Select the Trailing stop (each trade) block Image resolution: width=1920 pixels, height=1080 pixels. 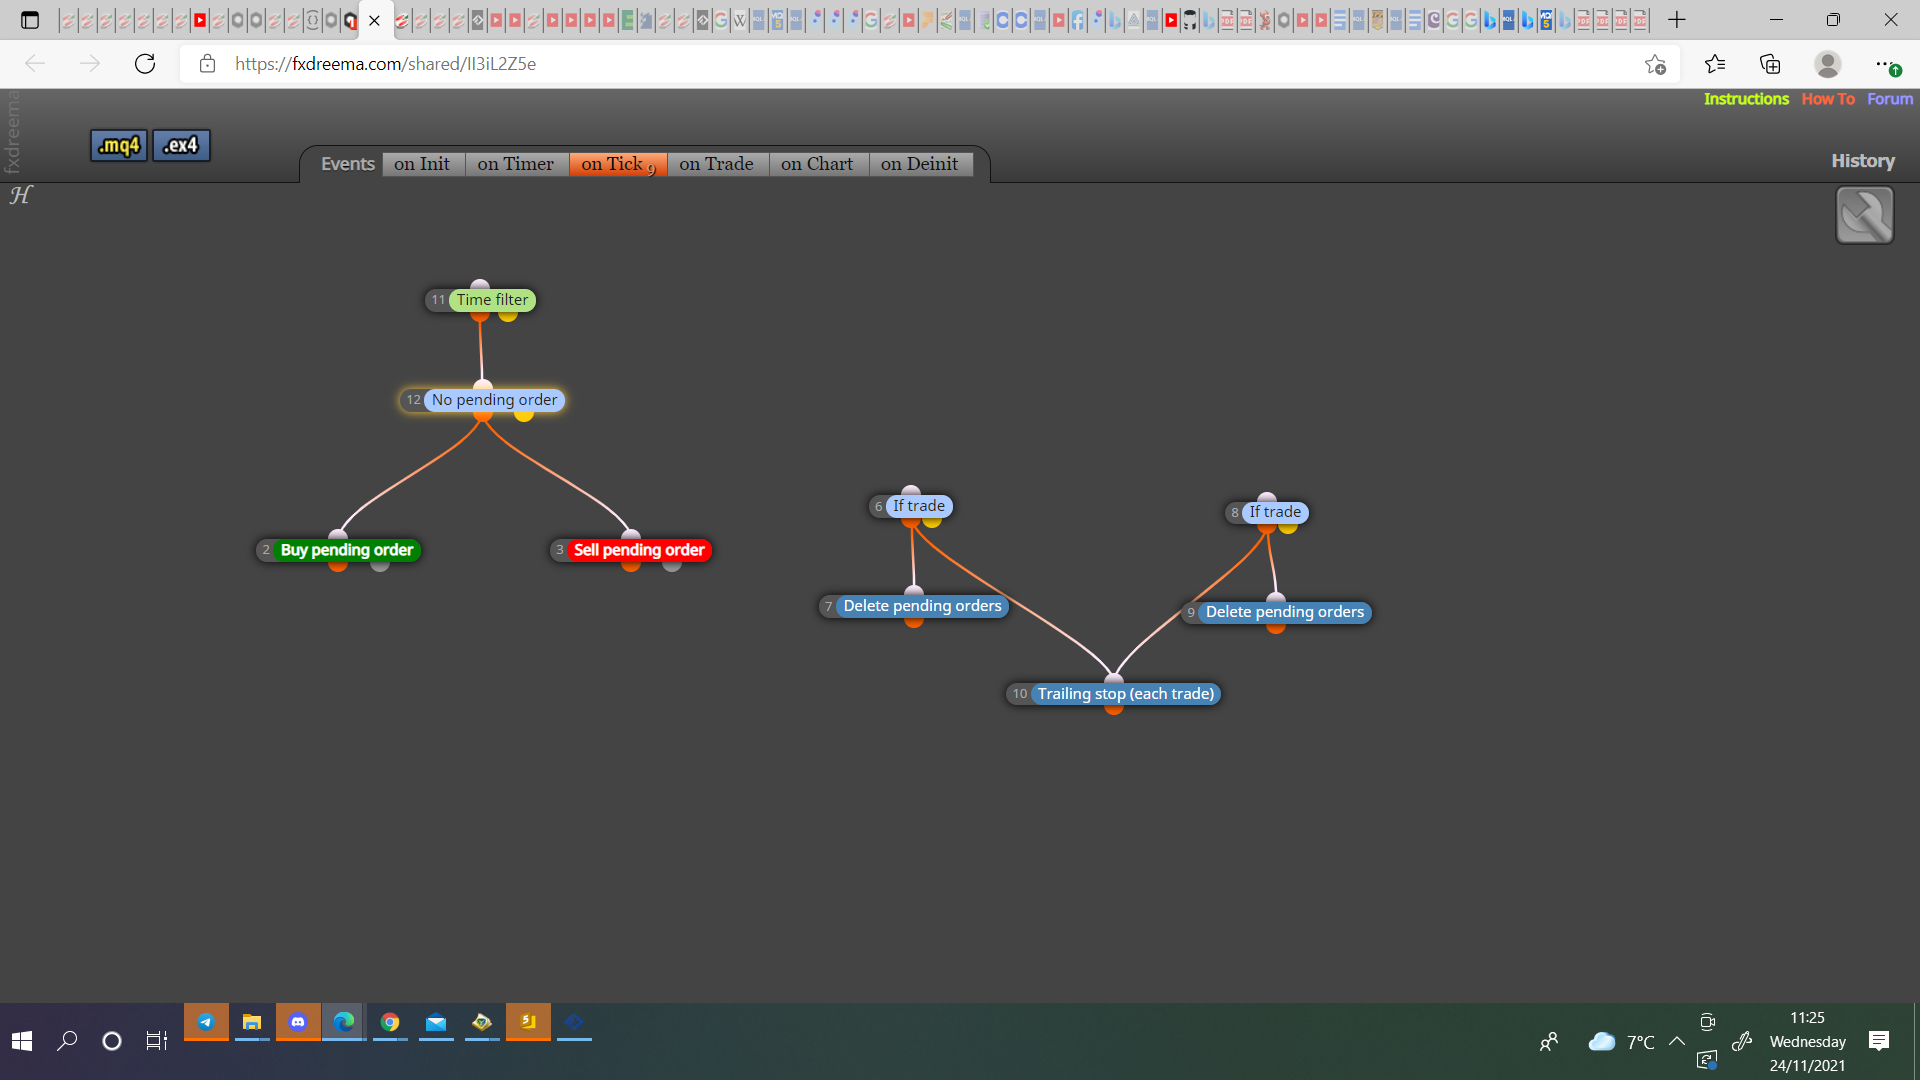click(x=1125, y=694)
